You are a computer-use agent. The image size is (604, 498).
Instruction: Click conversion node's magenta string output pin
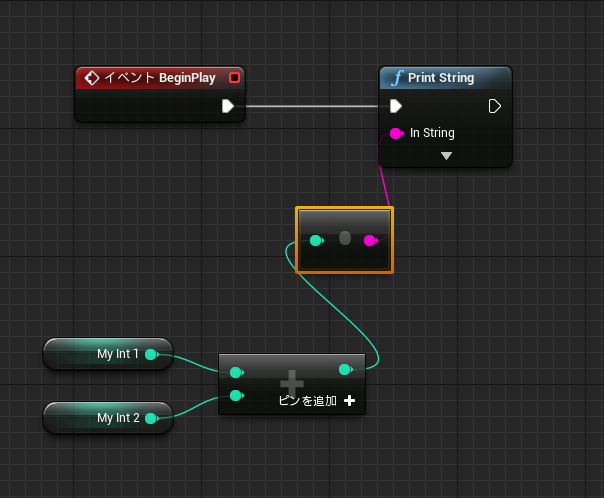coord(371,241)
